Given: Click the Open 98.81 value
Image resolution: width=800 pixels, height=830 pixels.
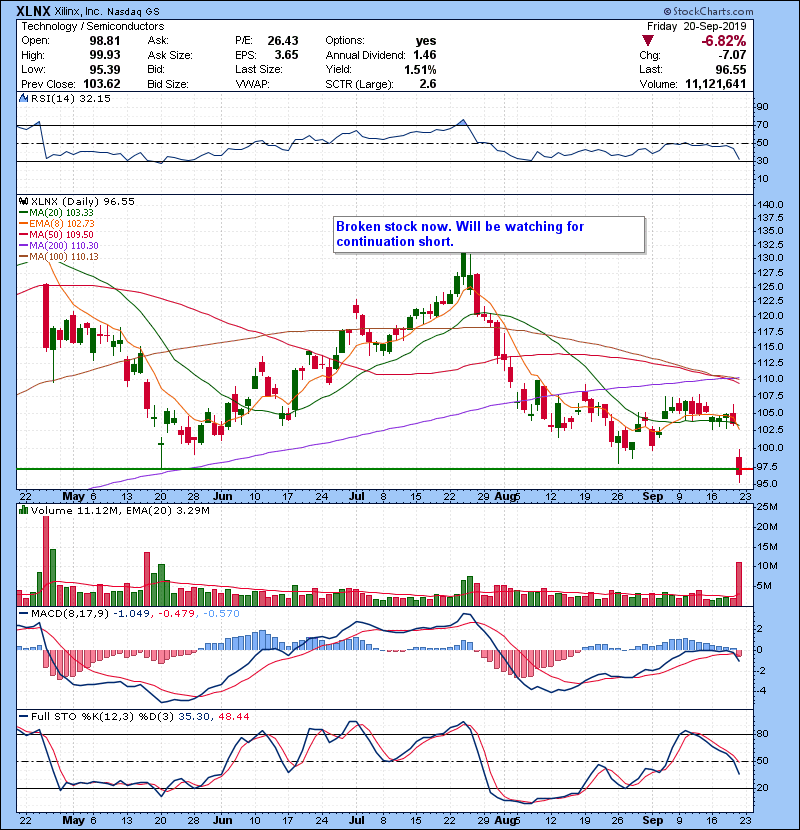Looking at the screenshot, I should 105,41.
